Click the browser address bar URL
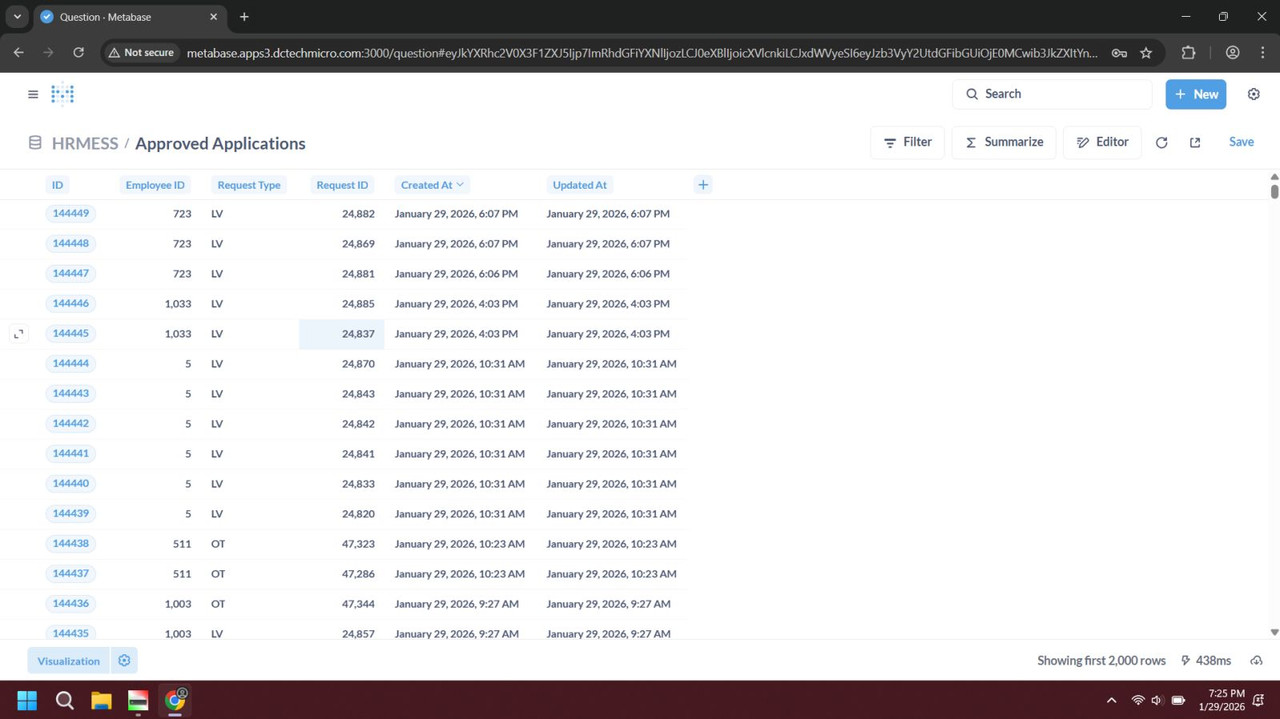Screen dimensions: 1280x719 tap(642, 52)
